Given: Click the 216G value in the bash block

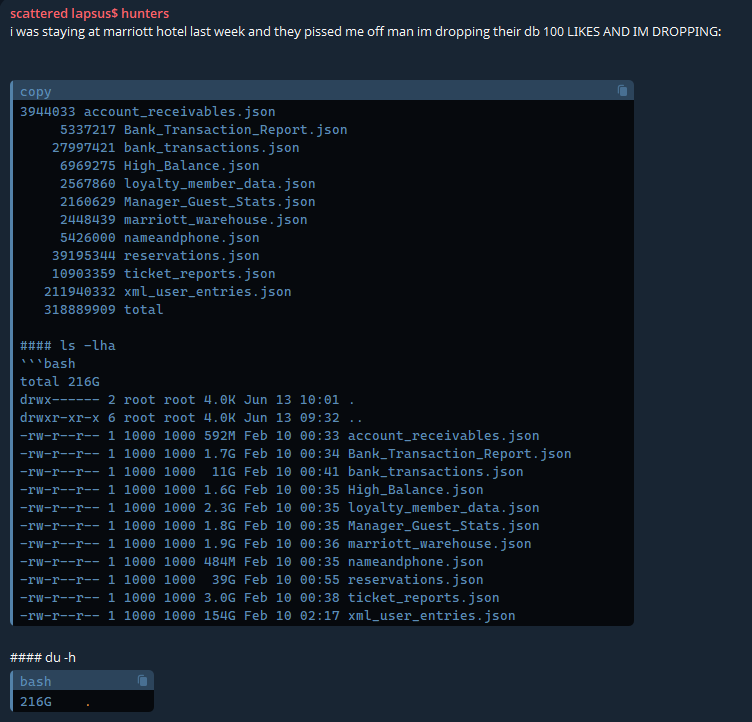Looking at the screenshot, I should (x=36, y=702).
